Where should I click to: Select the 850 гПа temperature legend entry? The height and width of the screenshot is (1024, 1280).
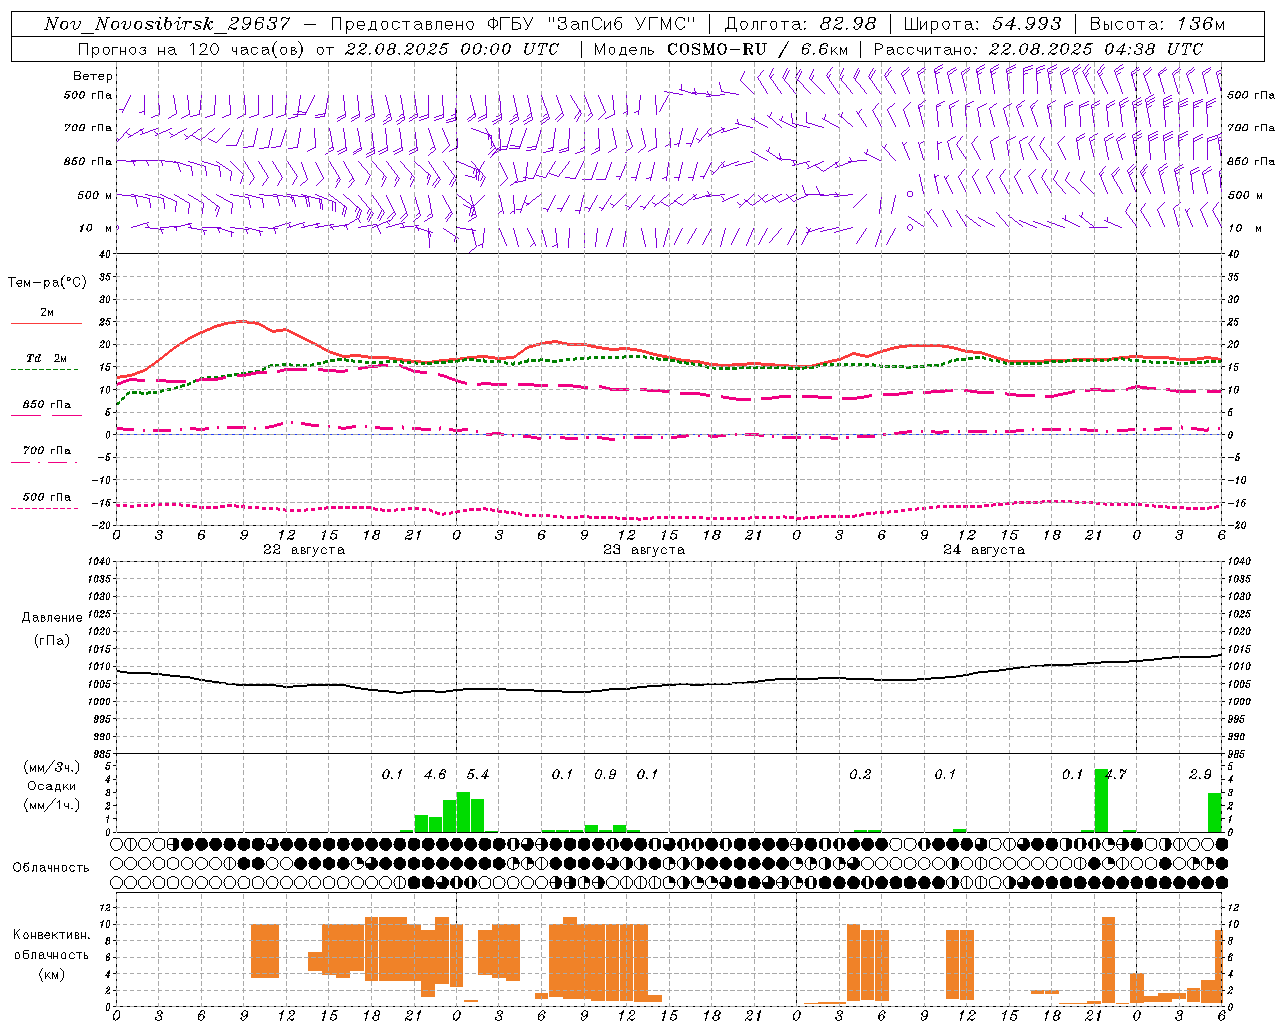(46, 405)
